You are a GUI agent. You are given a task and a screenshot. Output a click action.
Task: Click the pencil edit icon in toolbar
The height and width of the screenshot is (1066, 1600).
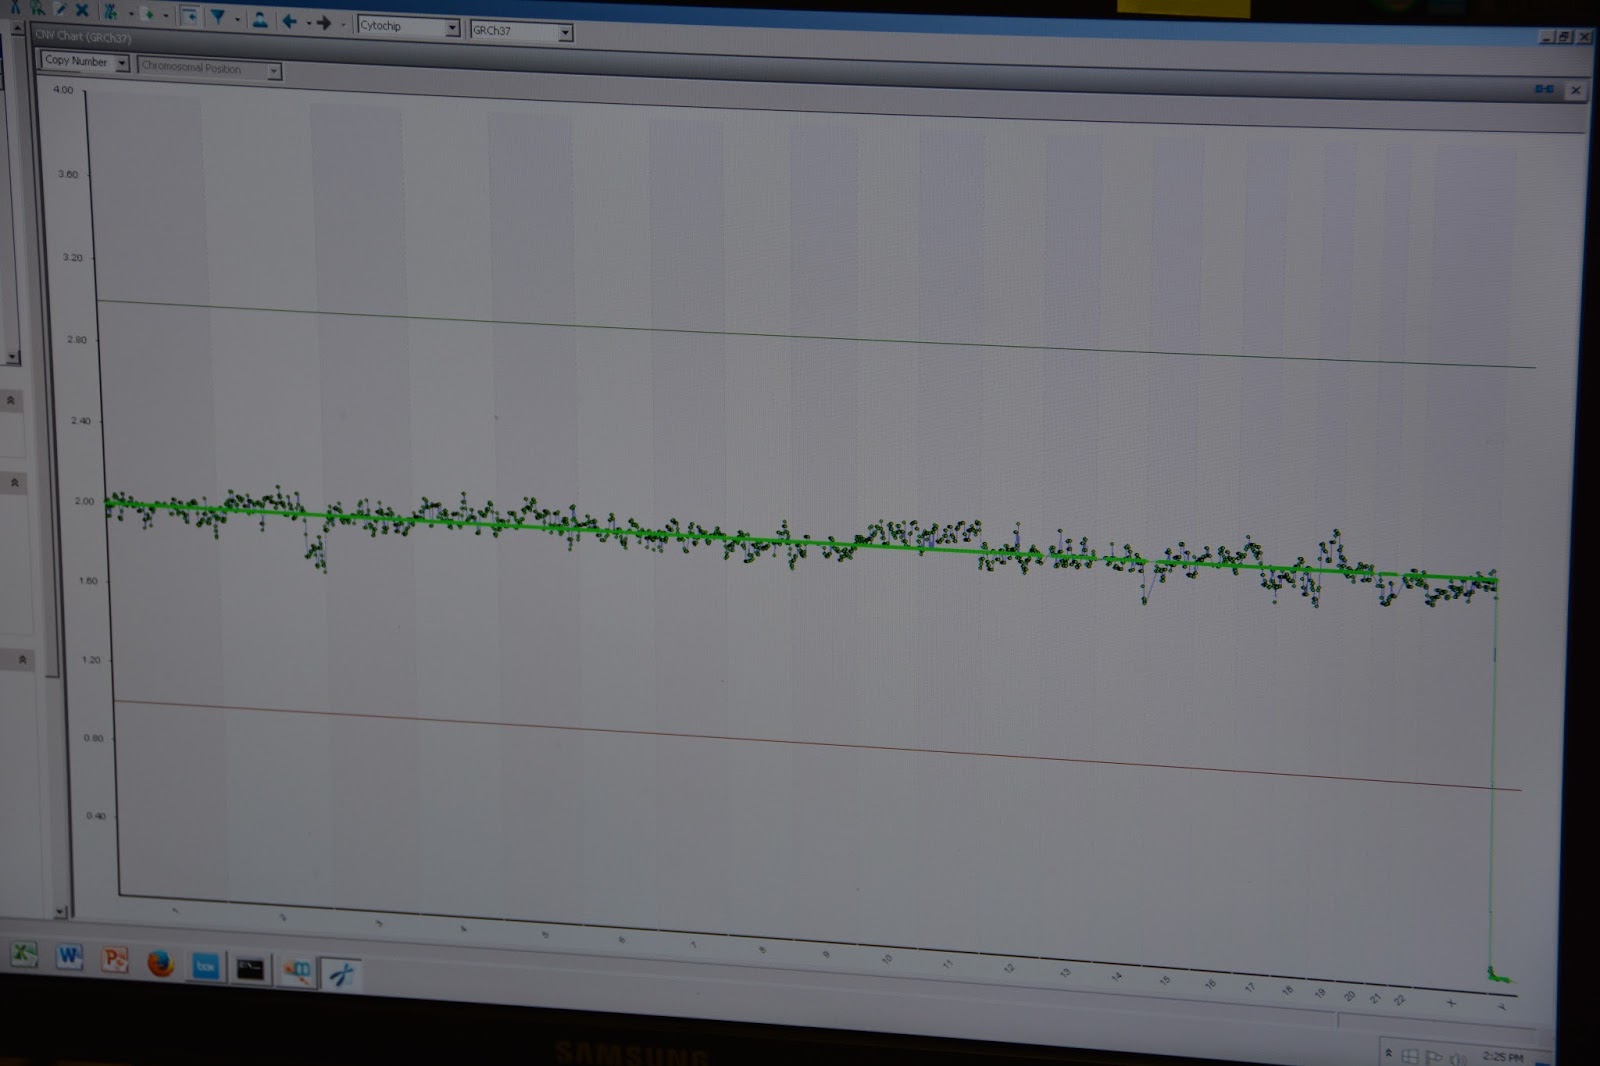coord(60,9)
